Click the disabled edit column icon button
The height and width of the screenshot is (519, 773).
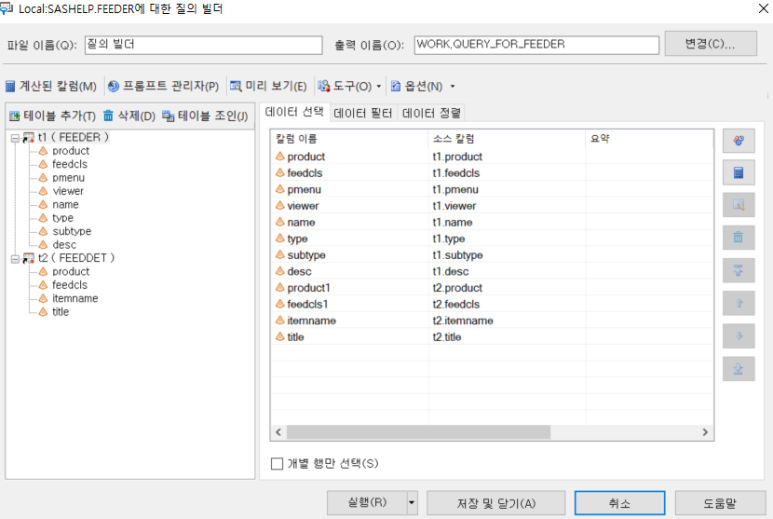pyautogui.click(x=738, y=205)
